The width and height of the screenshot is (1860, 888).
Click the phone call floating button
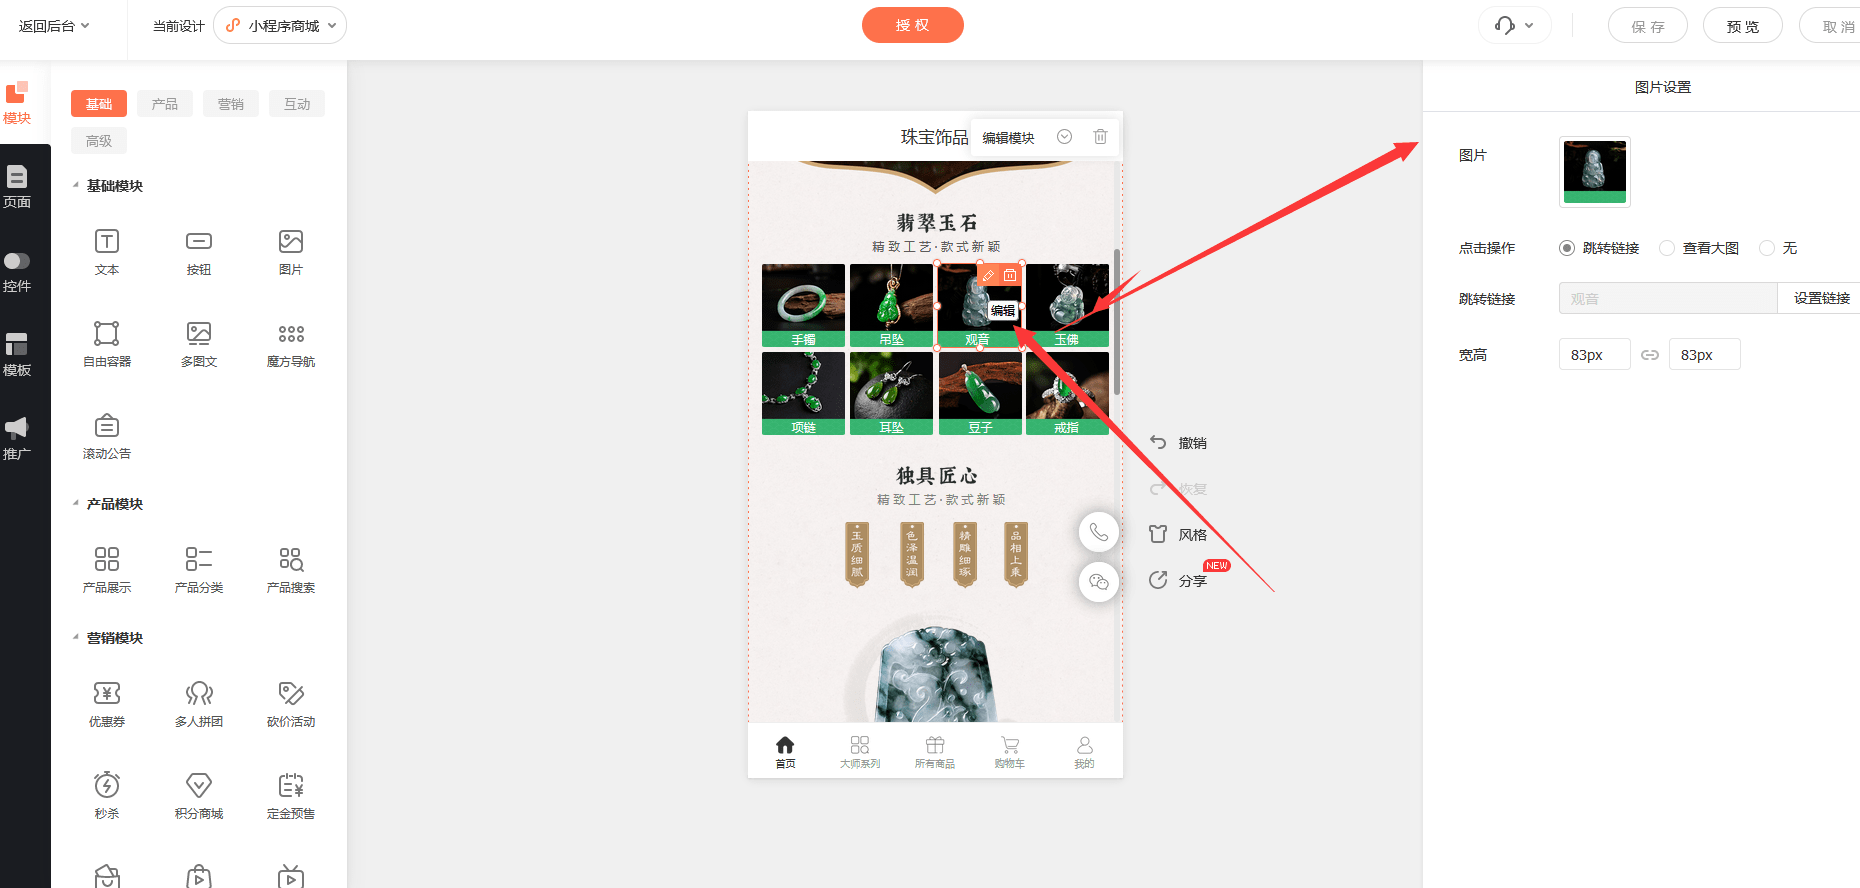pos(1099,531)
